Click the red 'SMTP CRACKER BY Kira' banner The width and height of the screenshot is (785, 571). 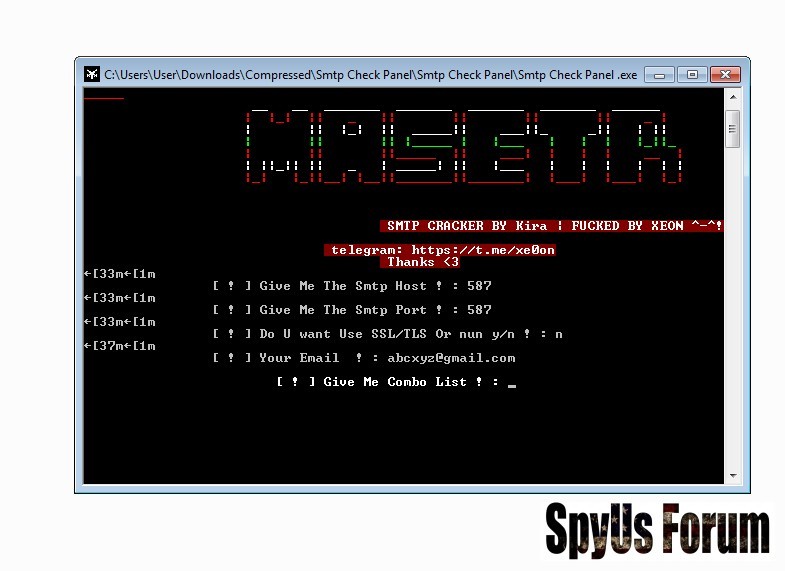(x=552, y=226)
